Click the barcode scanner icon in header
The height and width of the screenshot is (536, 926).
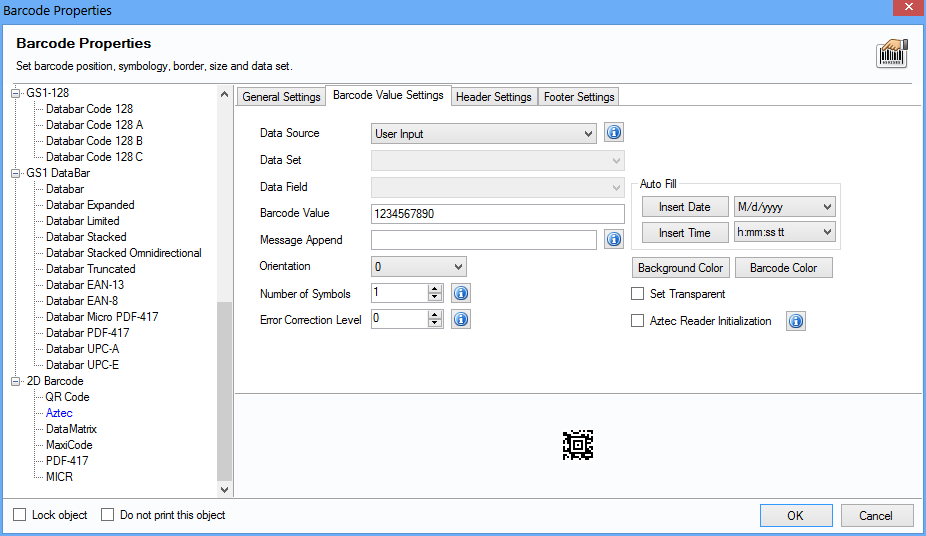[892, 54]
